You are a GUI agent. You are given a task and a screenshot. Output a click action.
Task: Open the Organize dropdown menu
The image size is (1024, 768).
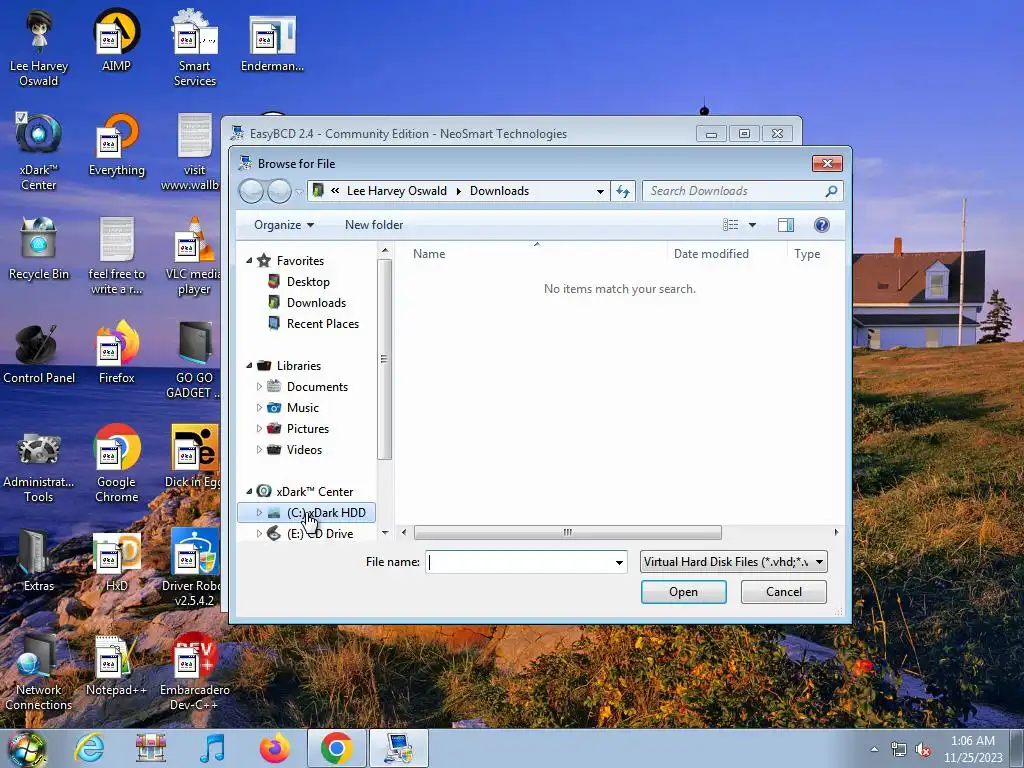(x=283, y=225)
